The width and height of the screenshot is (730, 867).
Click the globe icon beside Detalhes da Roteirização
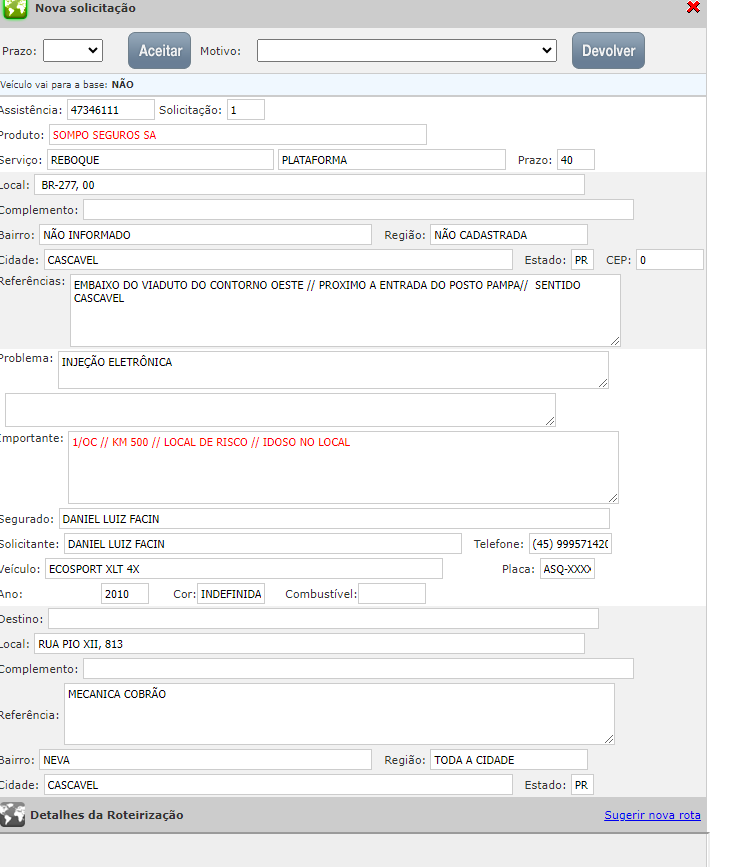(13, 814)
